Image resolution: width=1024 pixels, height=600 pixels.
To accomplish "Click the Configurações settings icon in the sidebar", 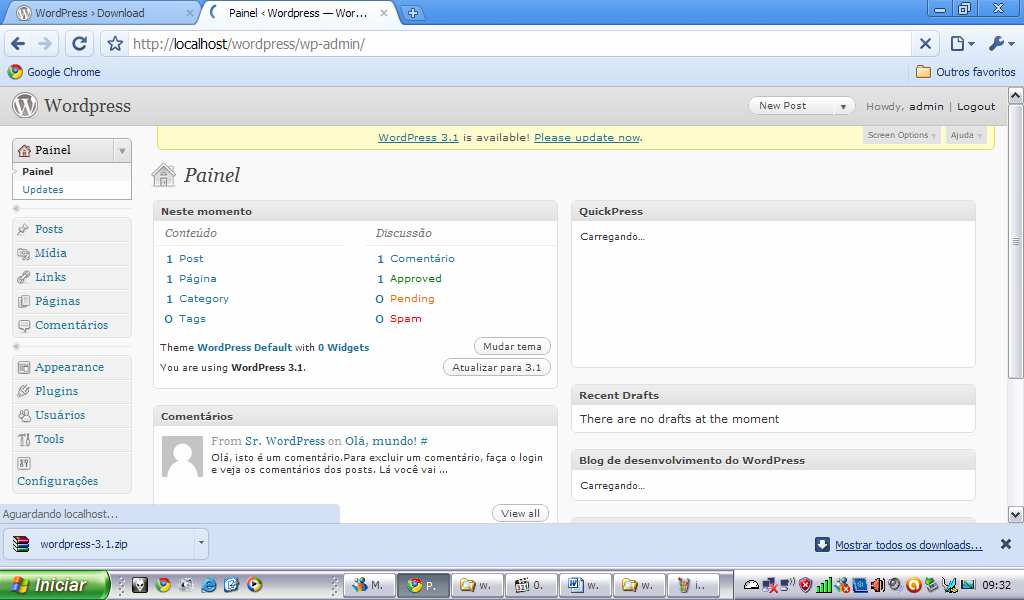I will click(24, 464).
